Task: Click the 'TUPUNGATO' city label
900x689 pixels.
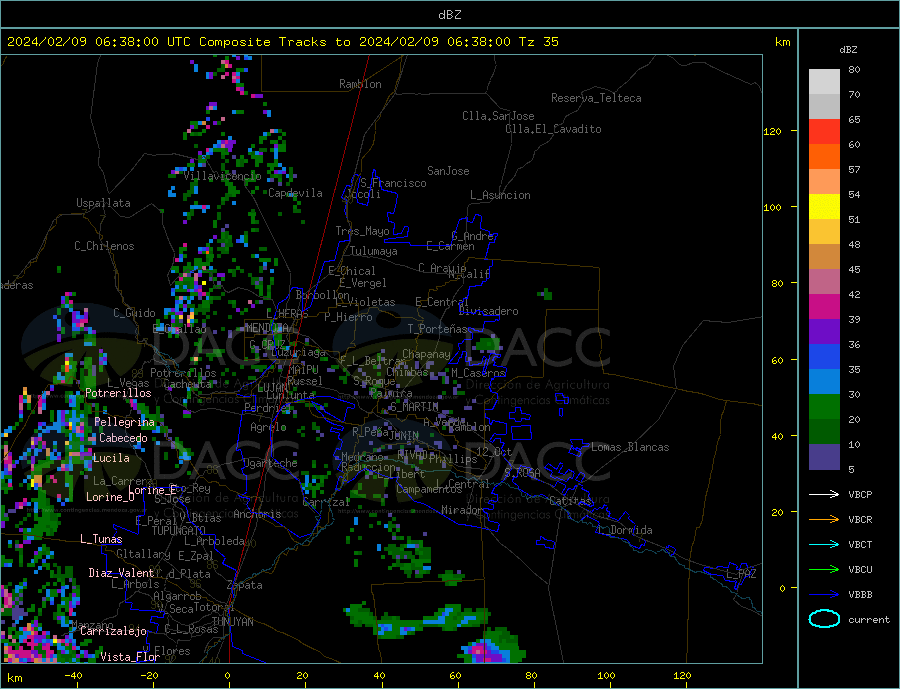Action: click(x=179, y=531)
